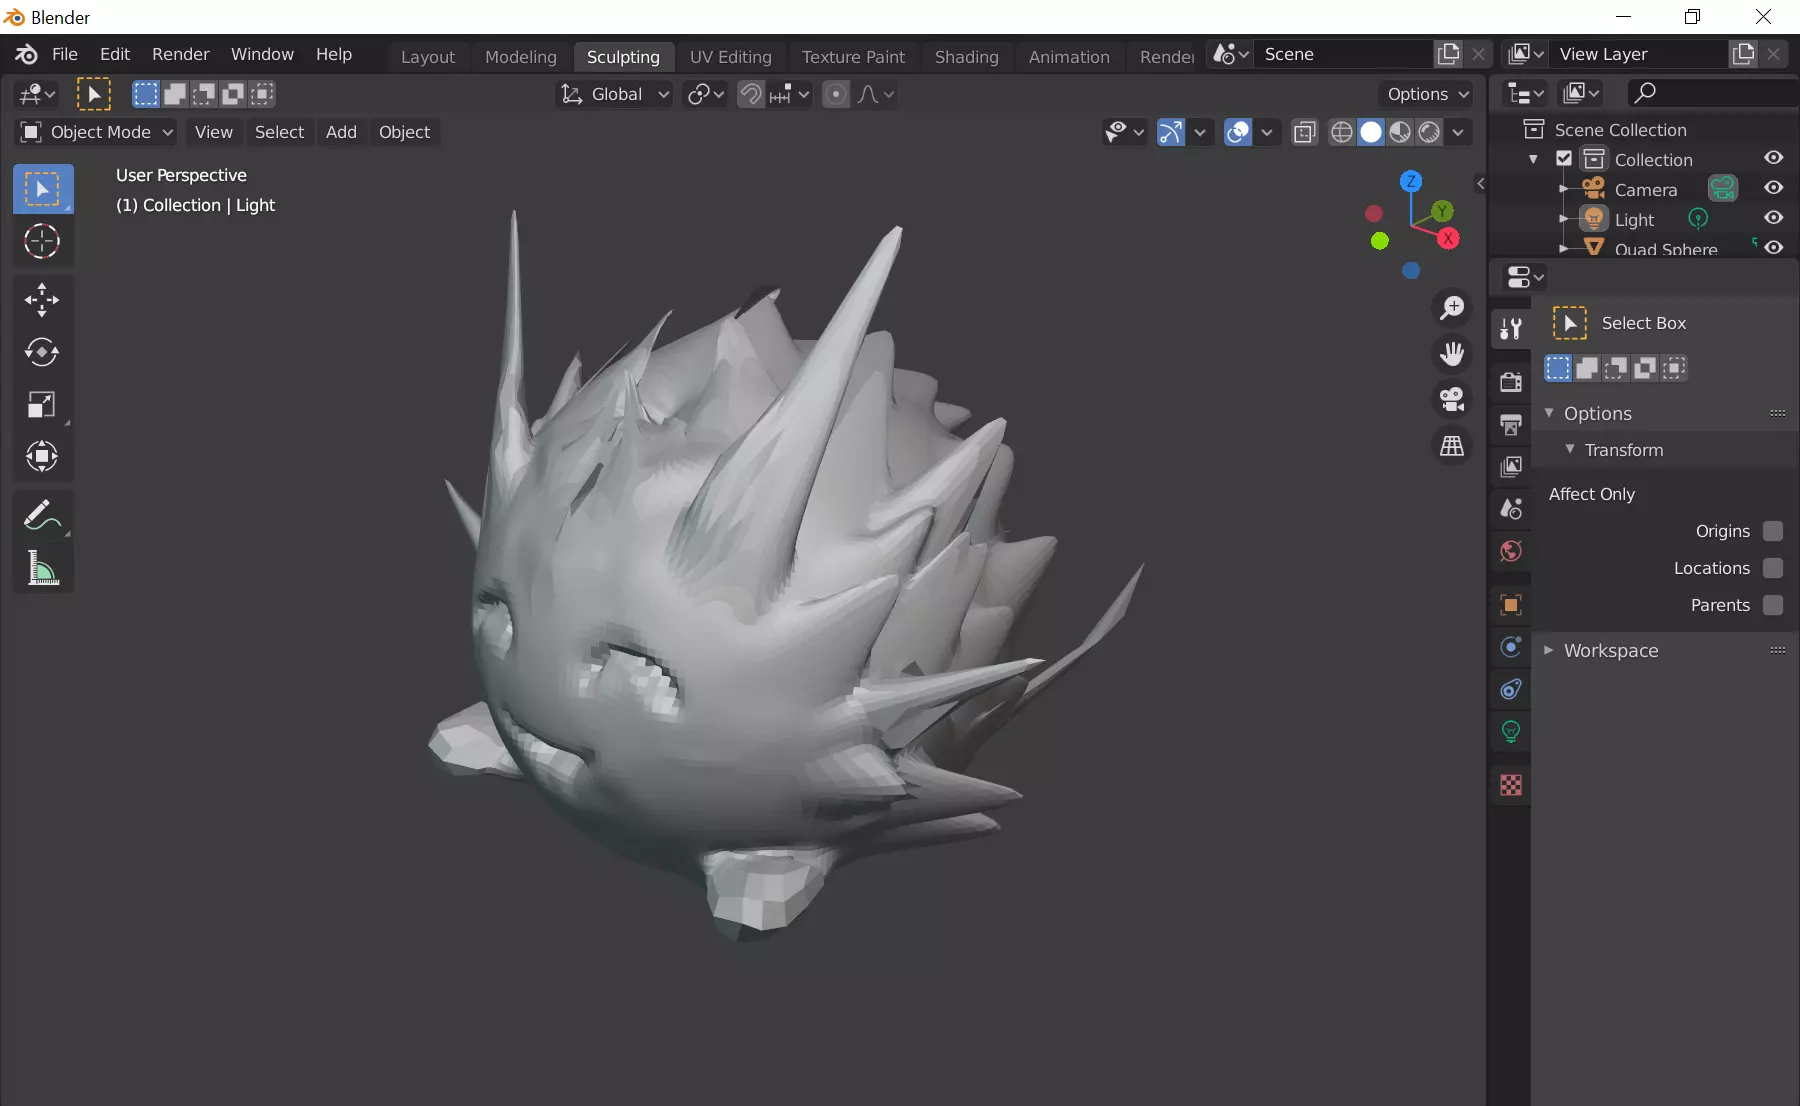This screenshot has height=1106, width=1800.
Task: Open the shading options dropdown arrow
Action: 1458,132
